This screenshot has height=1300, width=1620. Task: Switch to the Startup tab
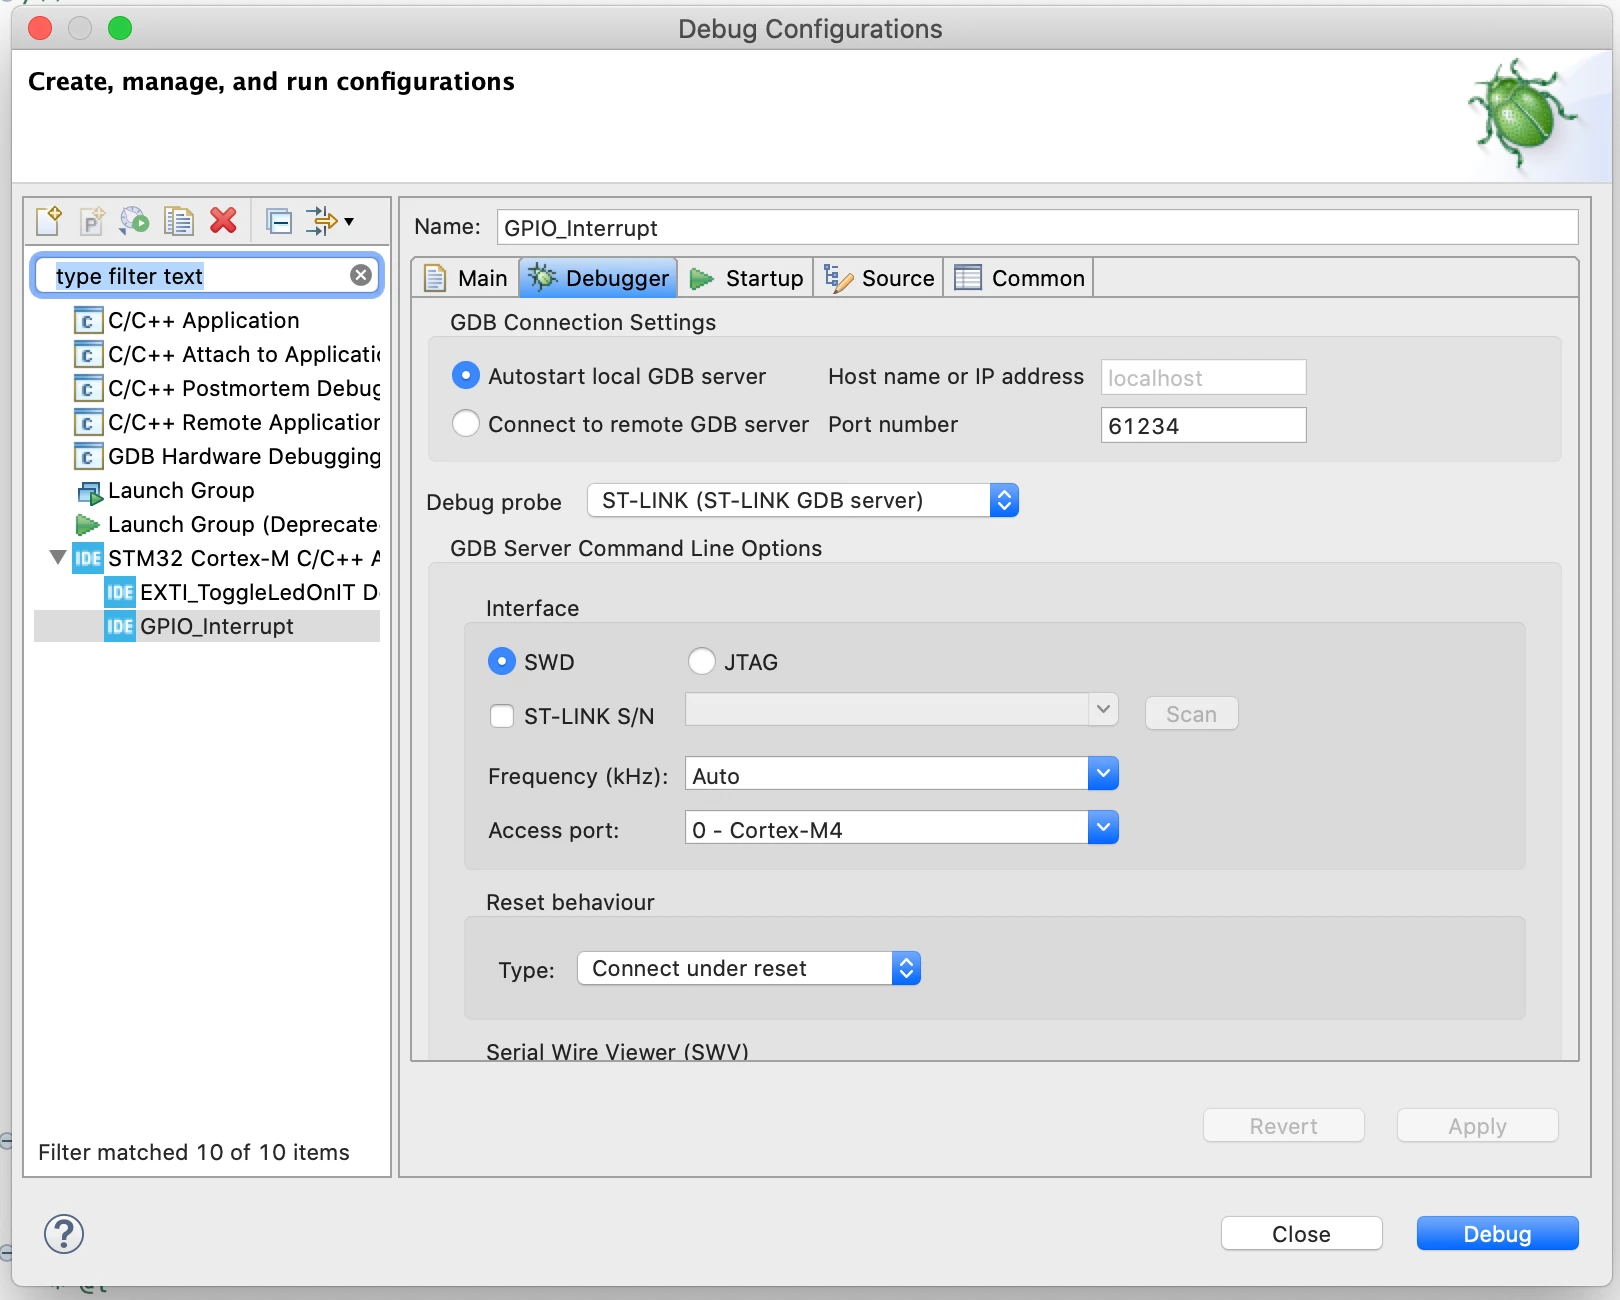click(746, 278)
